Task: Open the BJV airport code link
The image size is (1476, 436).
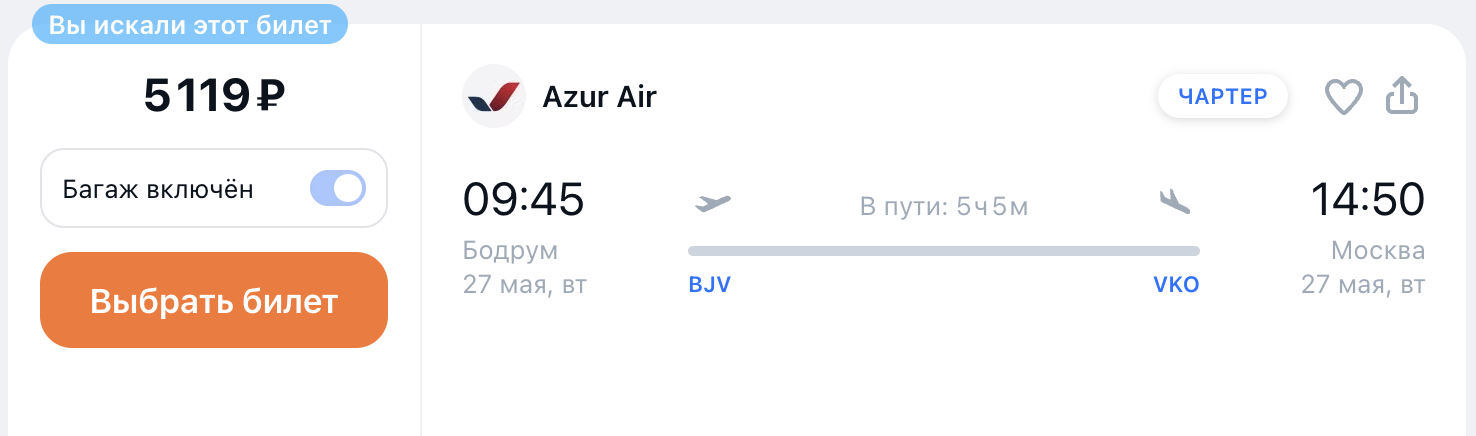Action: pos(710,285)
